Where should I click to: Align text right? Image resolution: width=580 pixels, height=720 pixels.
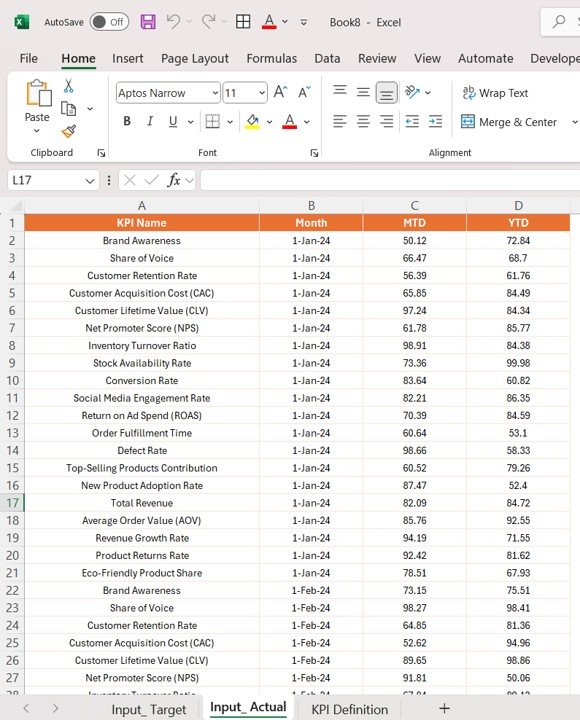coord(387,121)
